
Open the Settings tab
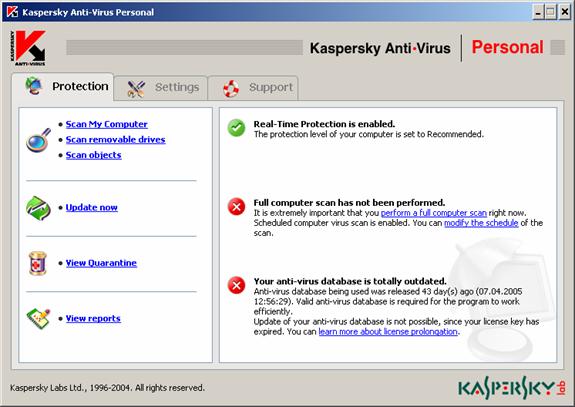click(x=161, y=88)
